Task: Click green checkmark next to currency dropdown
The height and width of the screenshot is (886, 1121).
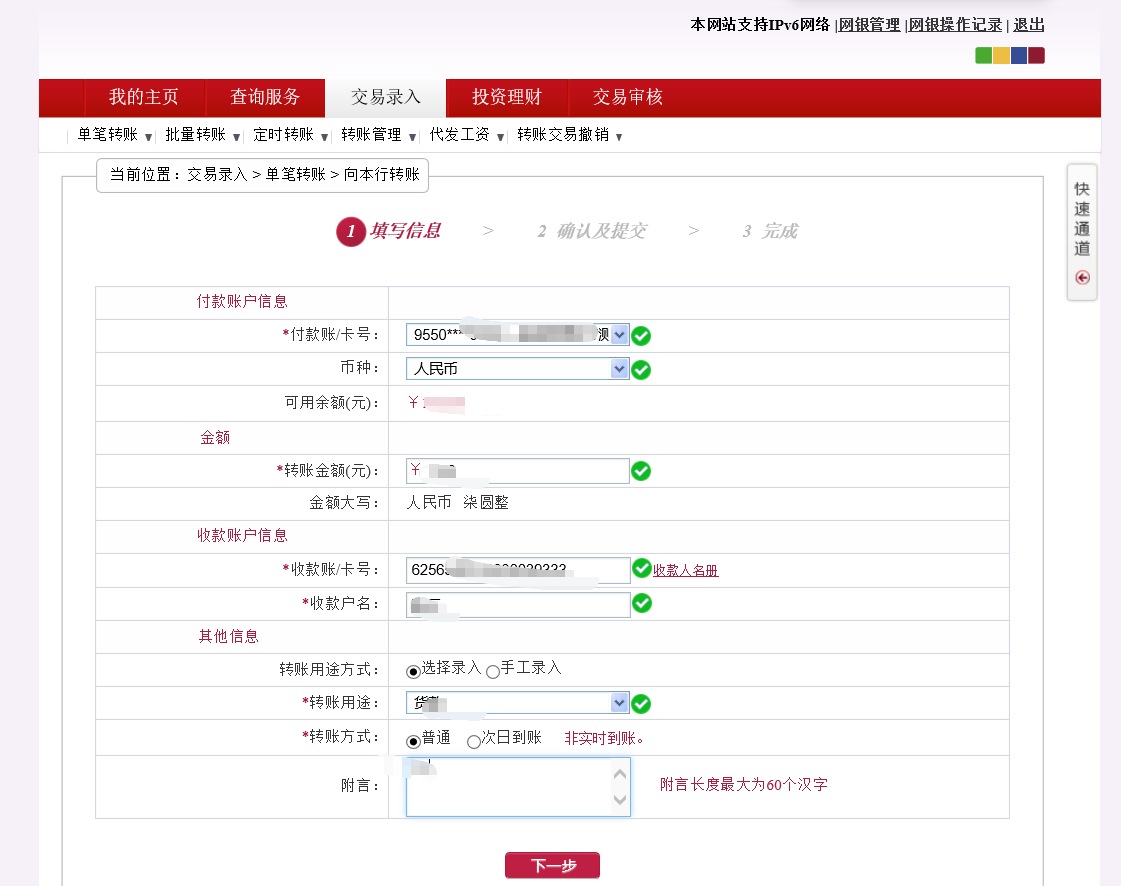Action: 641,370
